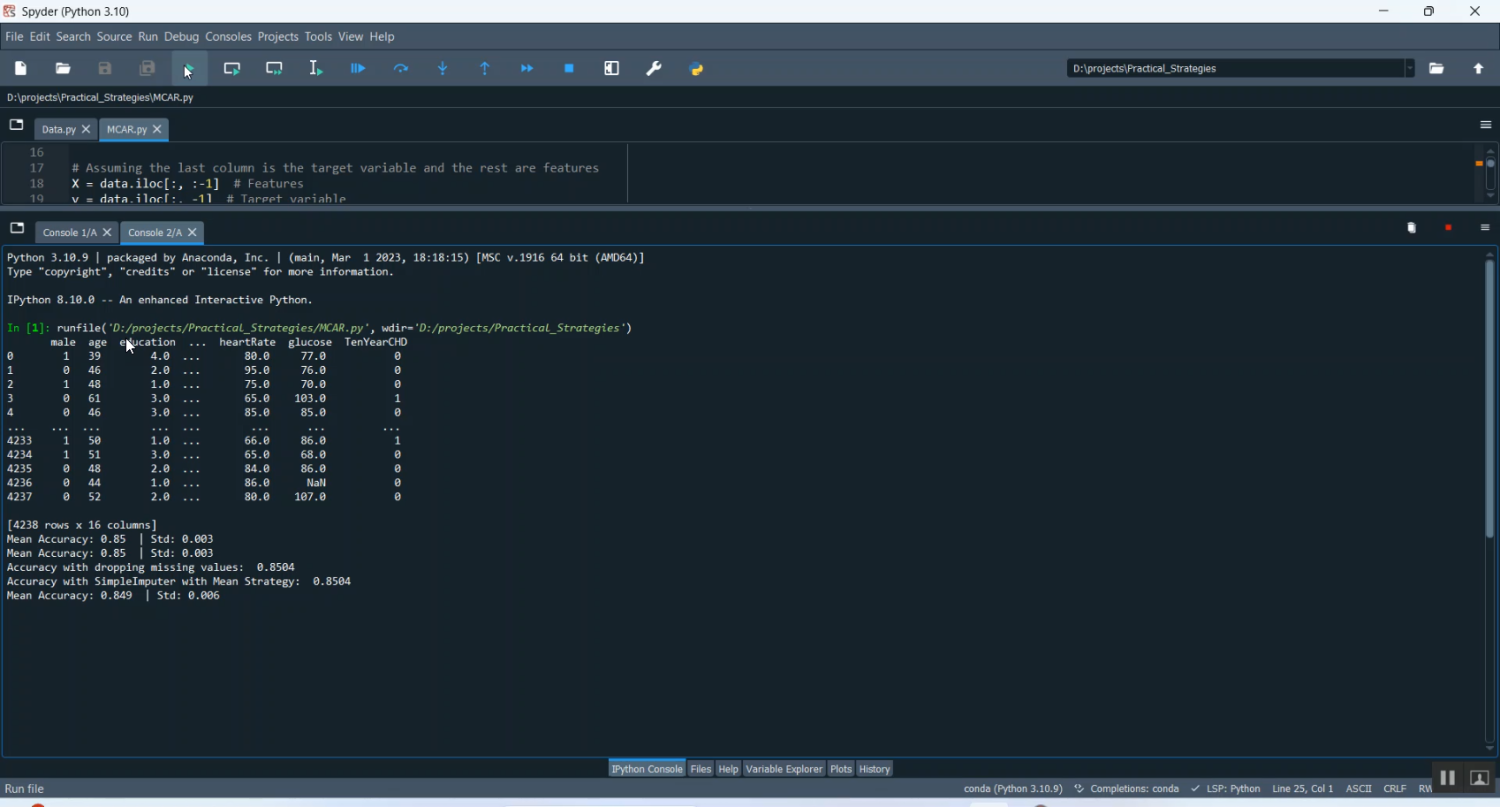
Task: Click the remove all variables icon in console
Action: coord(1412,228)
